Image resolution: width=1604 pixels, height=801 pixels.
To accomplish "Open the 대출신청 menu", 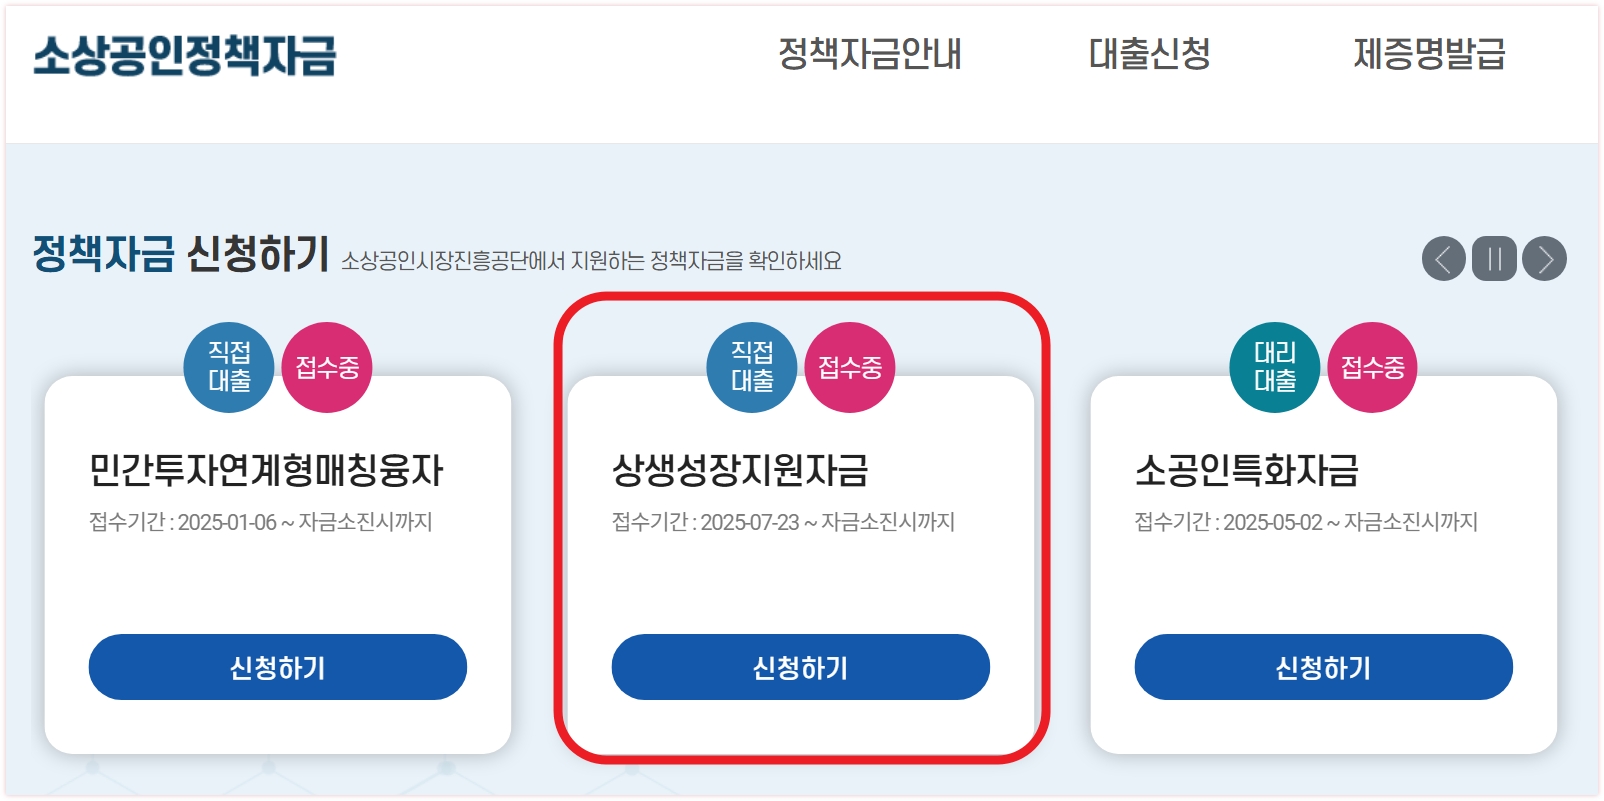I will pyautogui.click(x=1150, y=57).
